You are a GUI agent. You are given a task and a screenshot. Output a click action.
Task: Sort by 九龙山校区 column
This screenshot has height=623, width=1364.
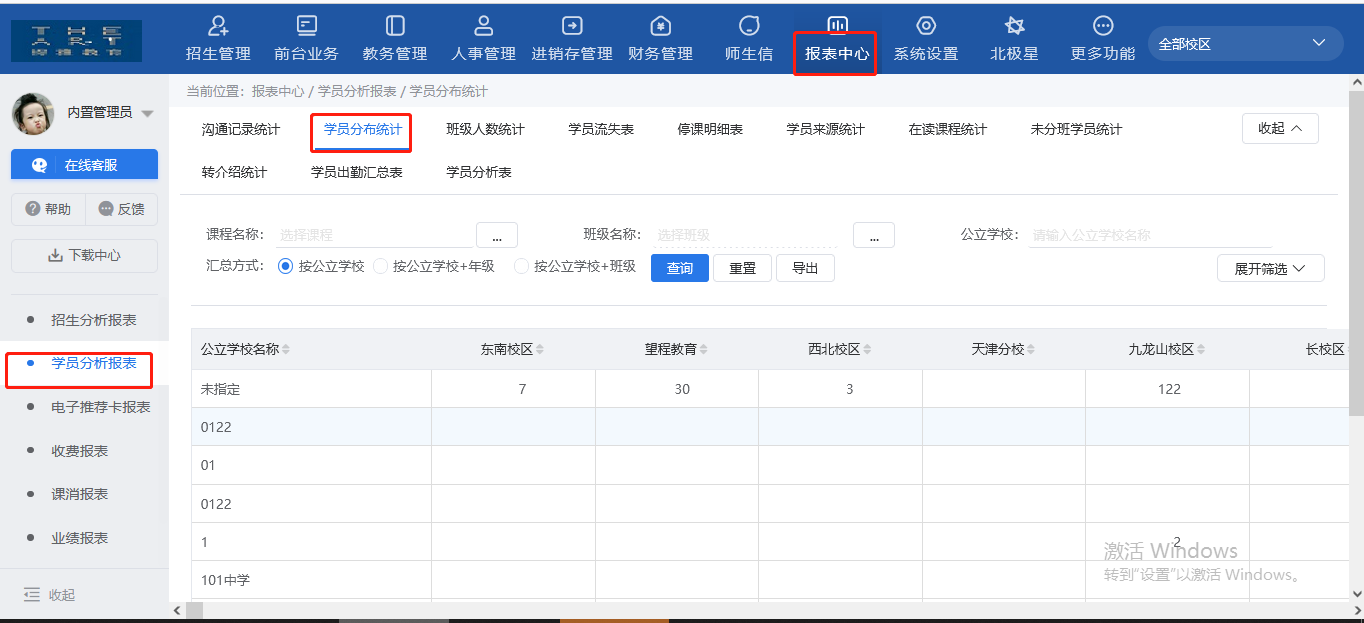pyautogui.click(x=1201, y=349)
